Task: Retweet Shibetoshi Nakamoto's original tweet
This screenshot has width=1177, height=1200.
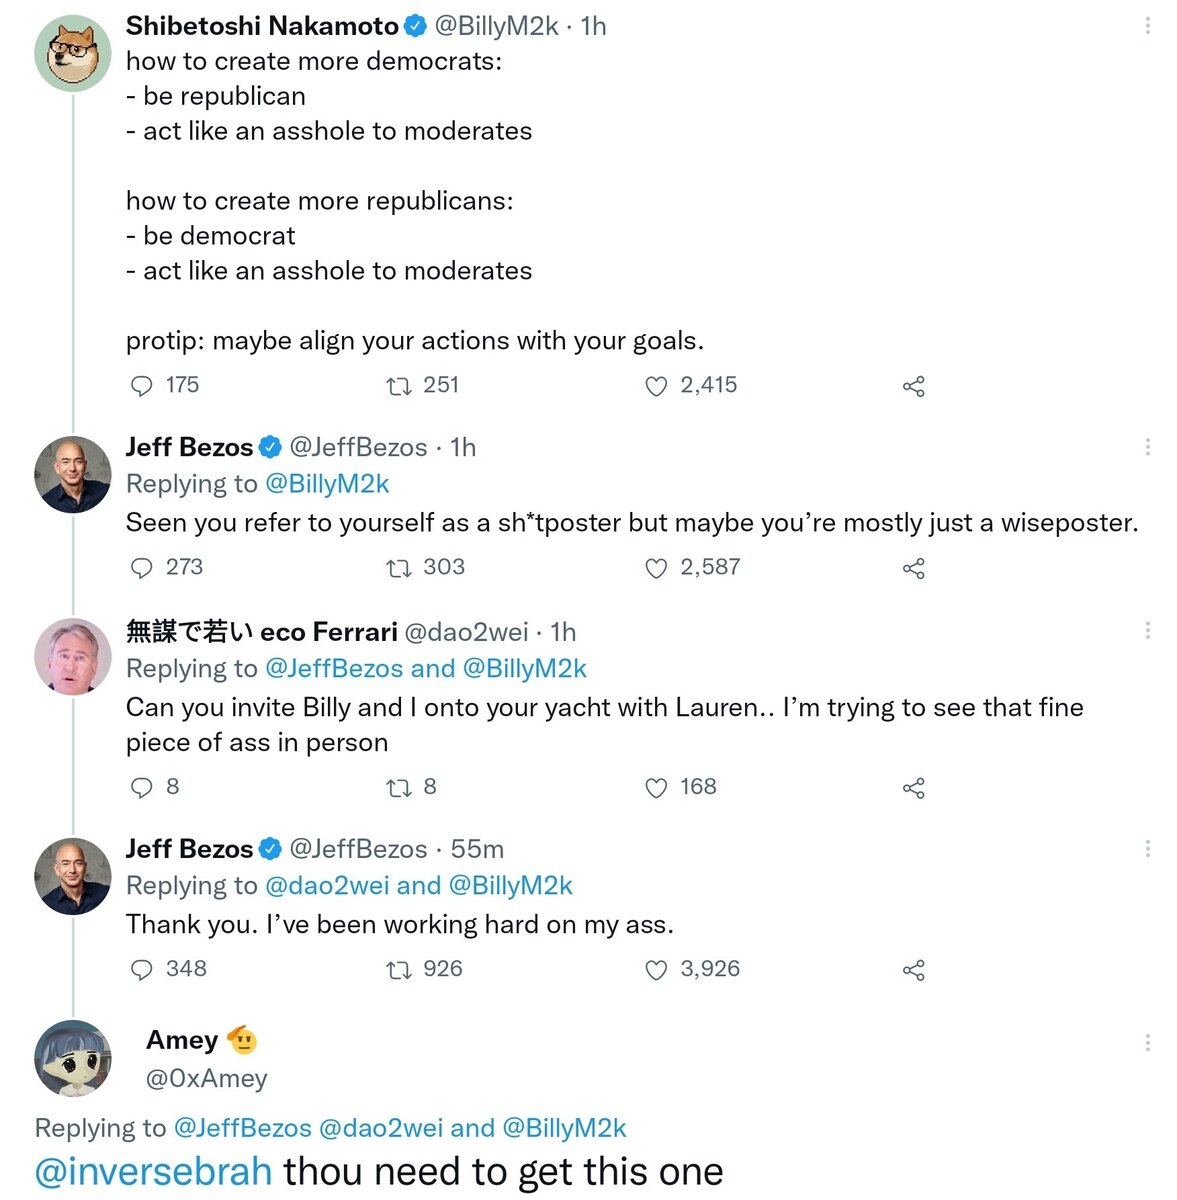Action: click(399, 386)
